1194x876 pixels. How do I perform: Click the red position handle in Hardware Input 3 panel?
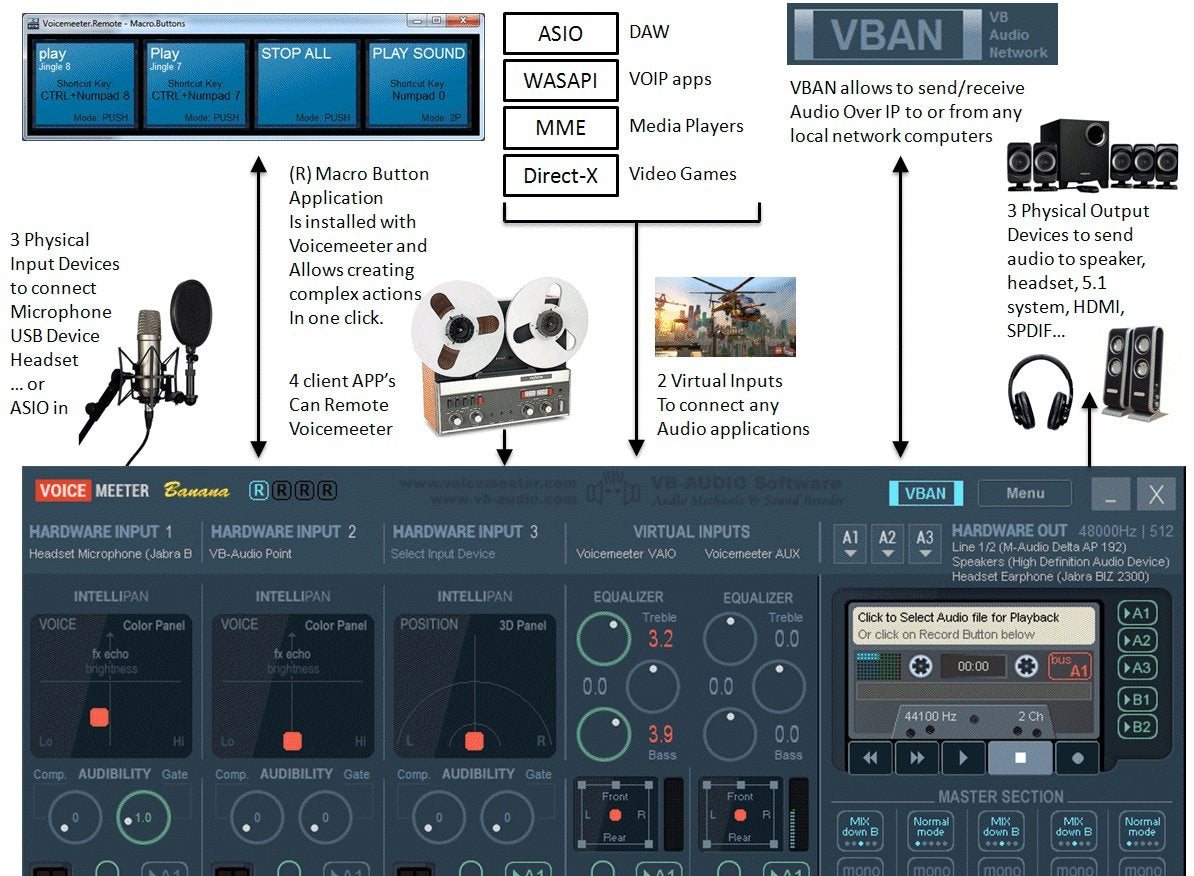474,740
